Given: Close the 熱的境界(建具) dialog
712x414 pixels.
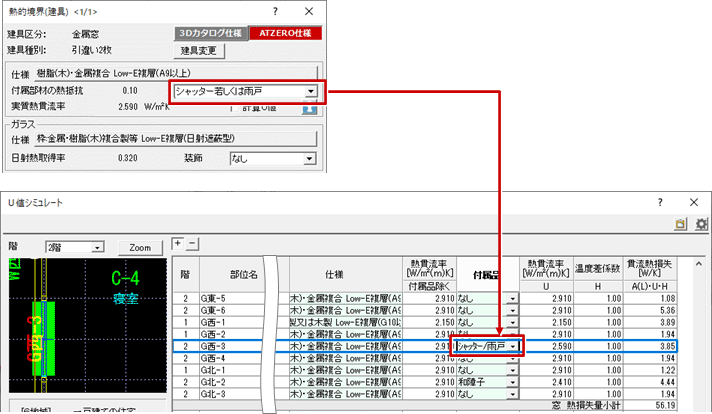Looking at the screenshot, I should 309,11.
